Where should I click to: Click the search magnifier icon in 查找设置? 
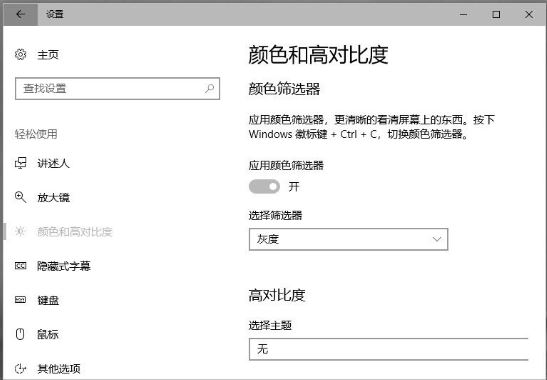(210, 88)
